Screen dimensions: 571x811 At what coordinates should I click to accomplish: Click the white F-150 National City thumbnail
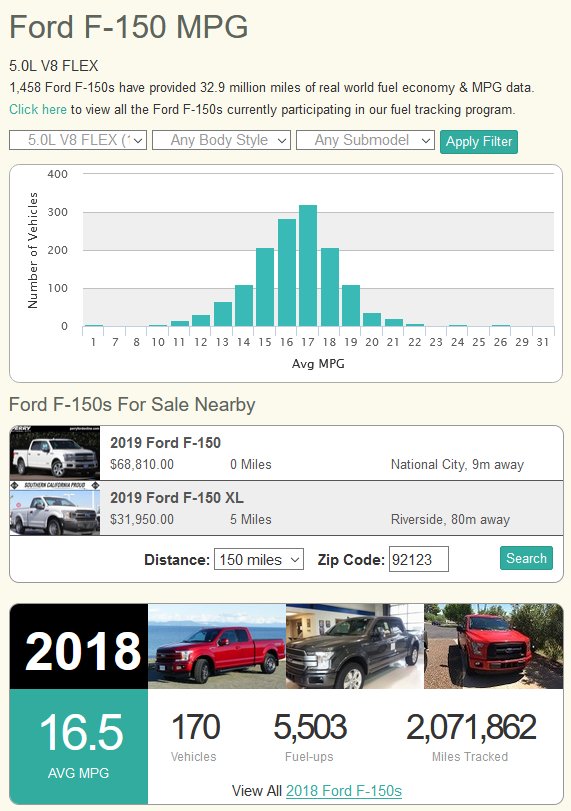(x=55, y=453)
